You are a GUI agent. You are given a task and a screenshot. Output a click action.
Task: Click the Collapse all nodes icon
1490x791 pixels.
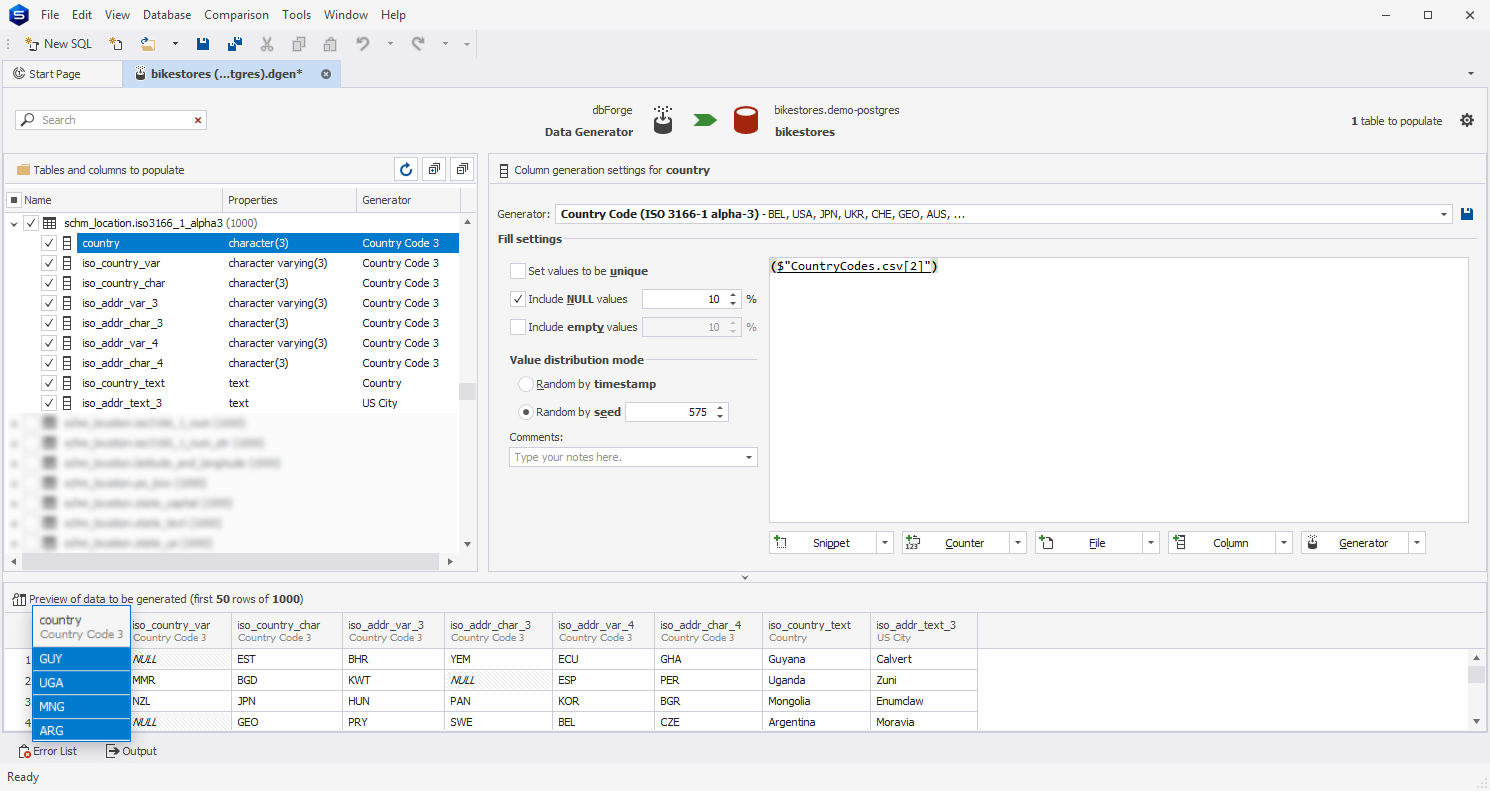pos(461,169)
